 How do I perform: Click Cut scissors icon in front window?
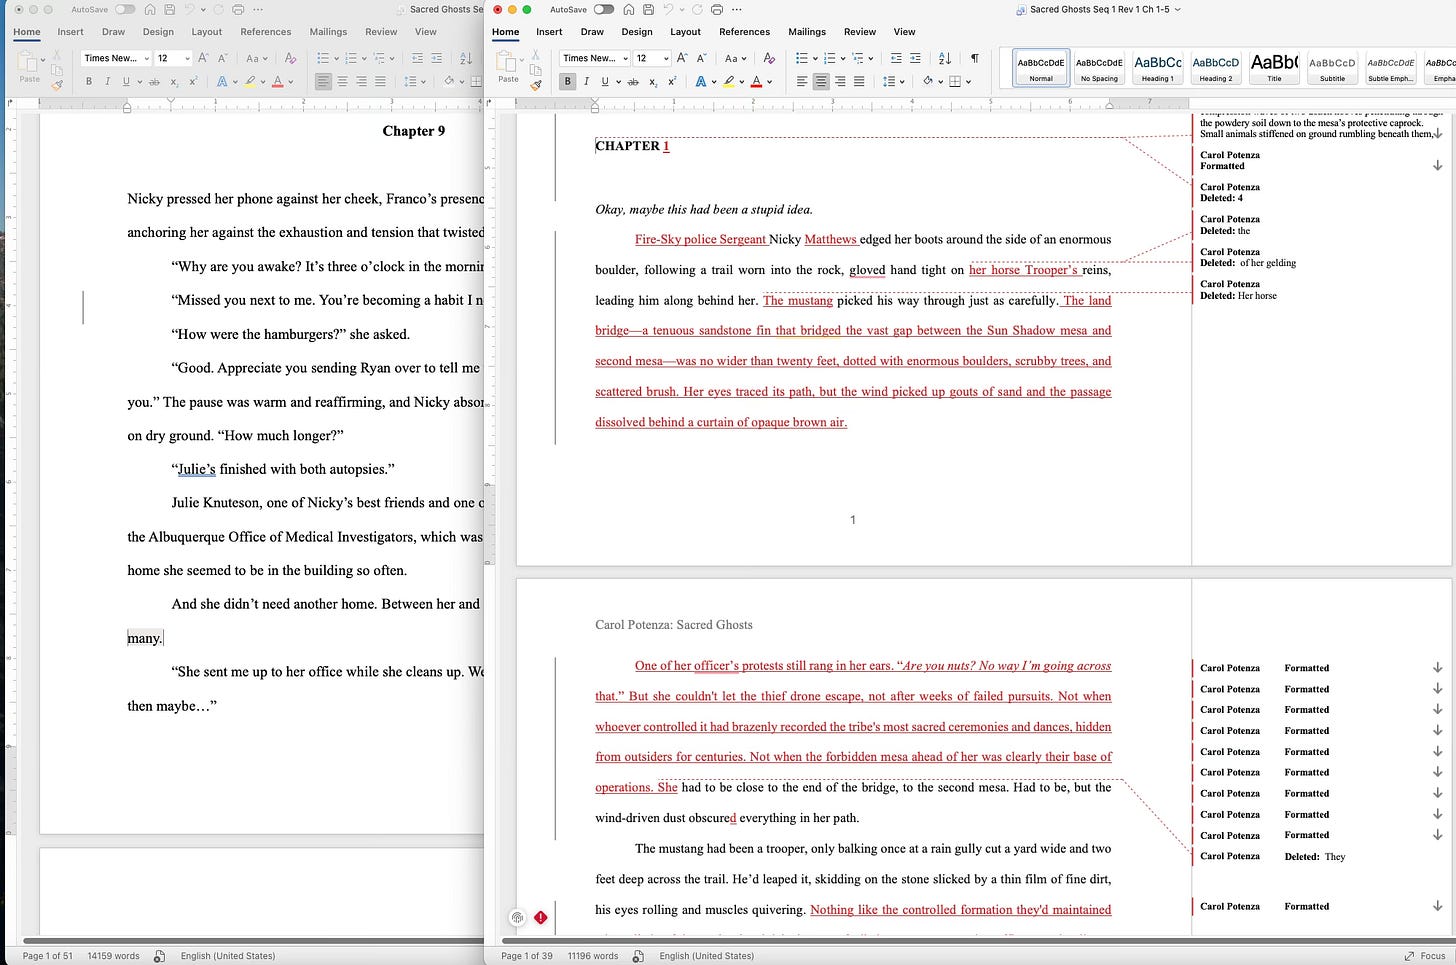(x=536, y=53)
